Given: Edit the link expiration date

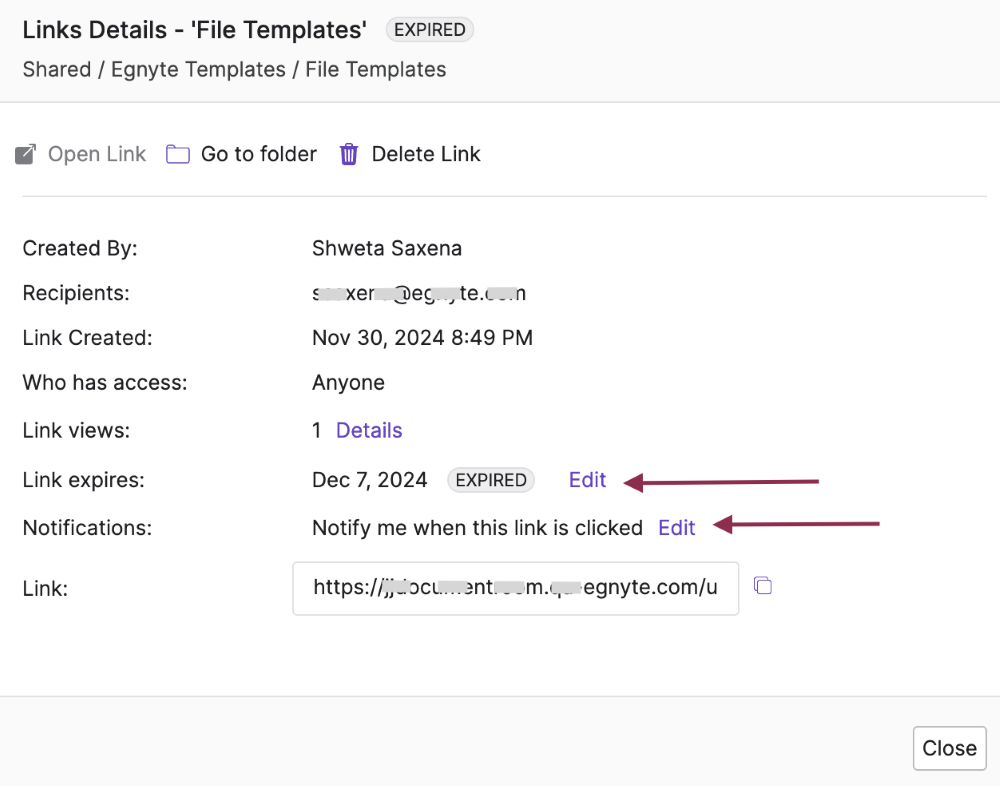Looking at the screenshot, I should tap(587, 480).
